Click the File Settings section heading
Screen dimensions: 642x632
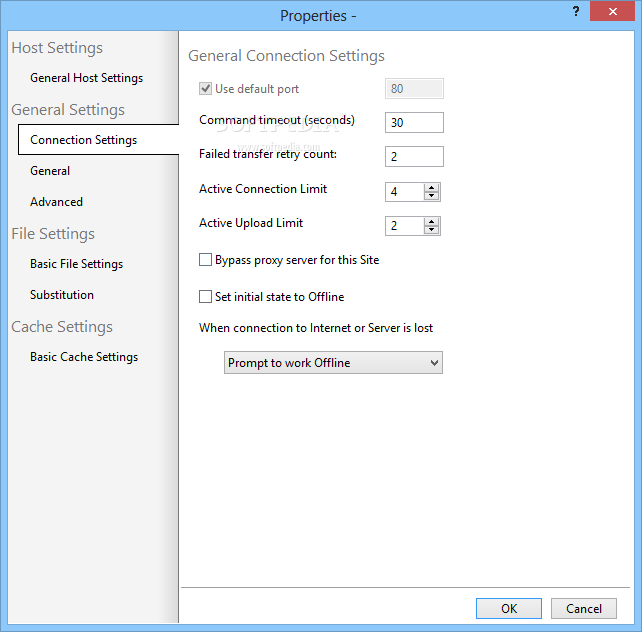[x=53, y=234]
